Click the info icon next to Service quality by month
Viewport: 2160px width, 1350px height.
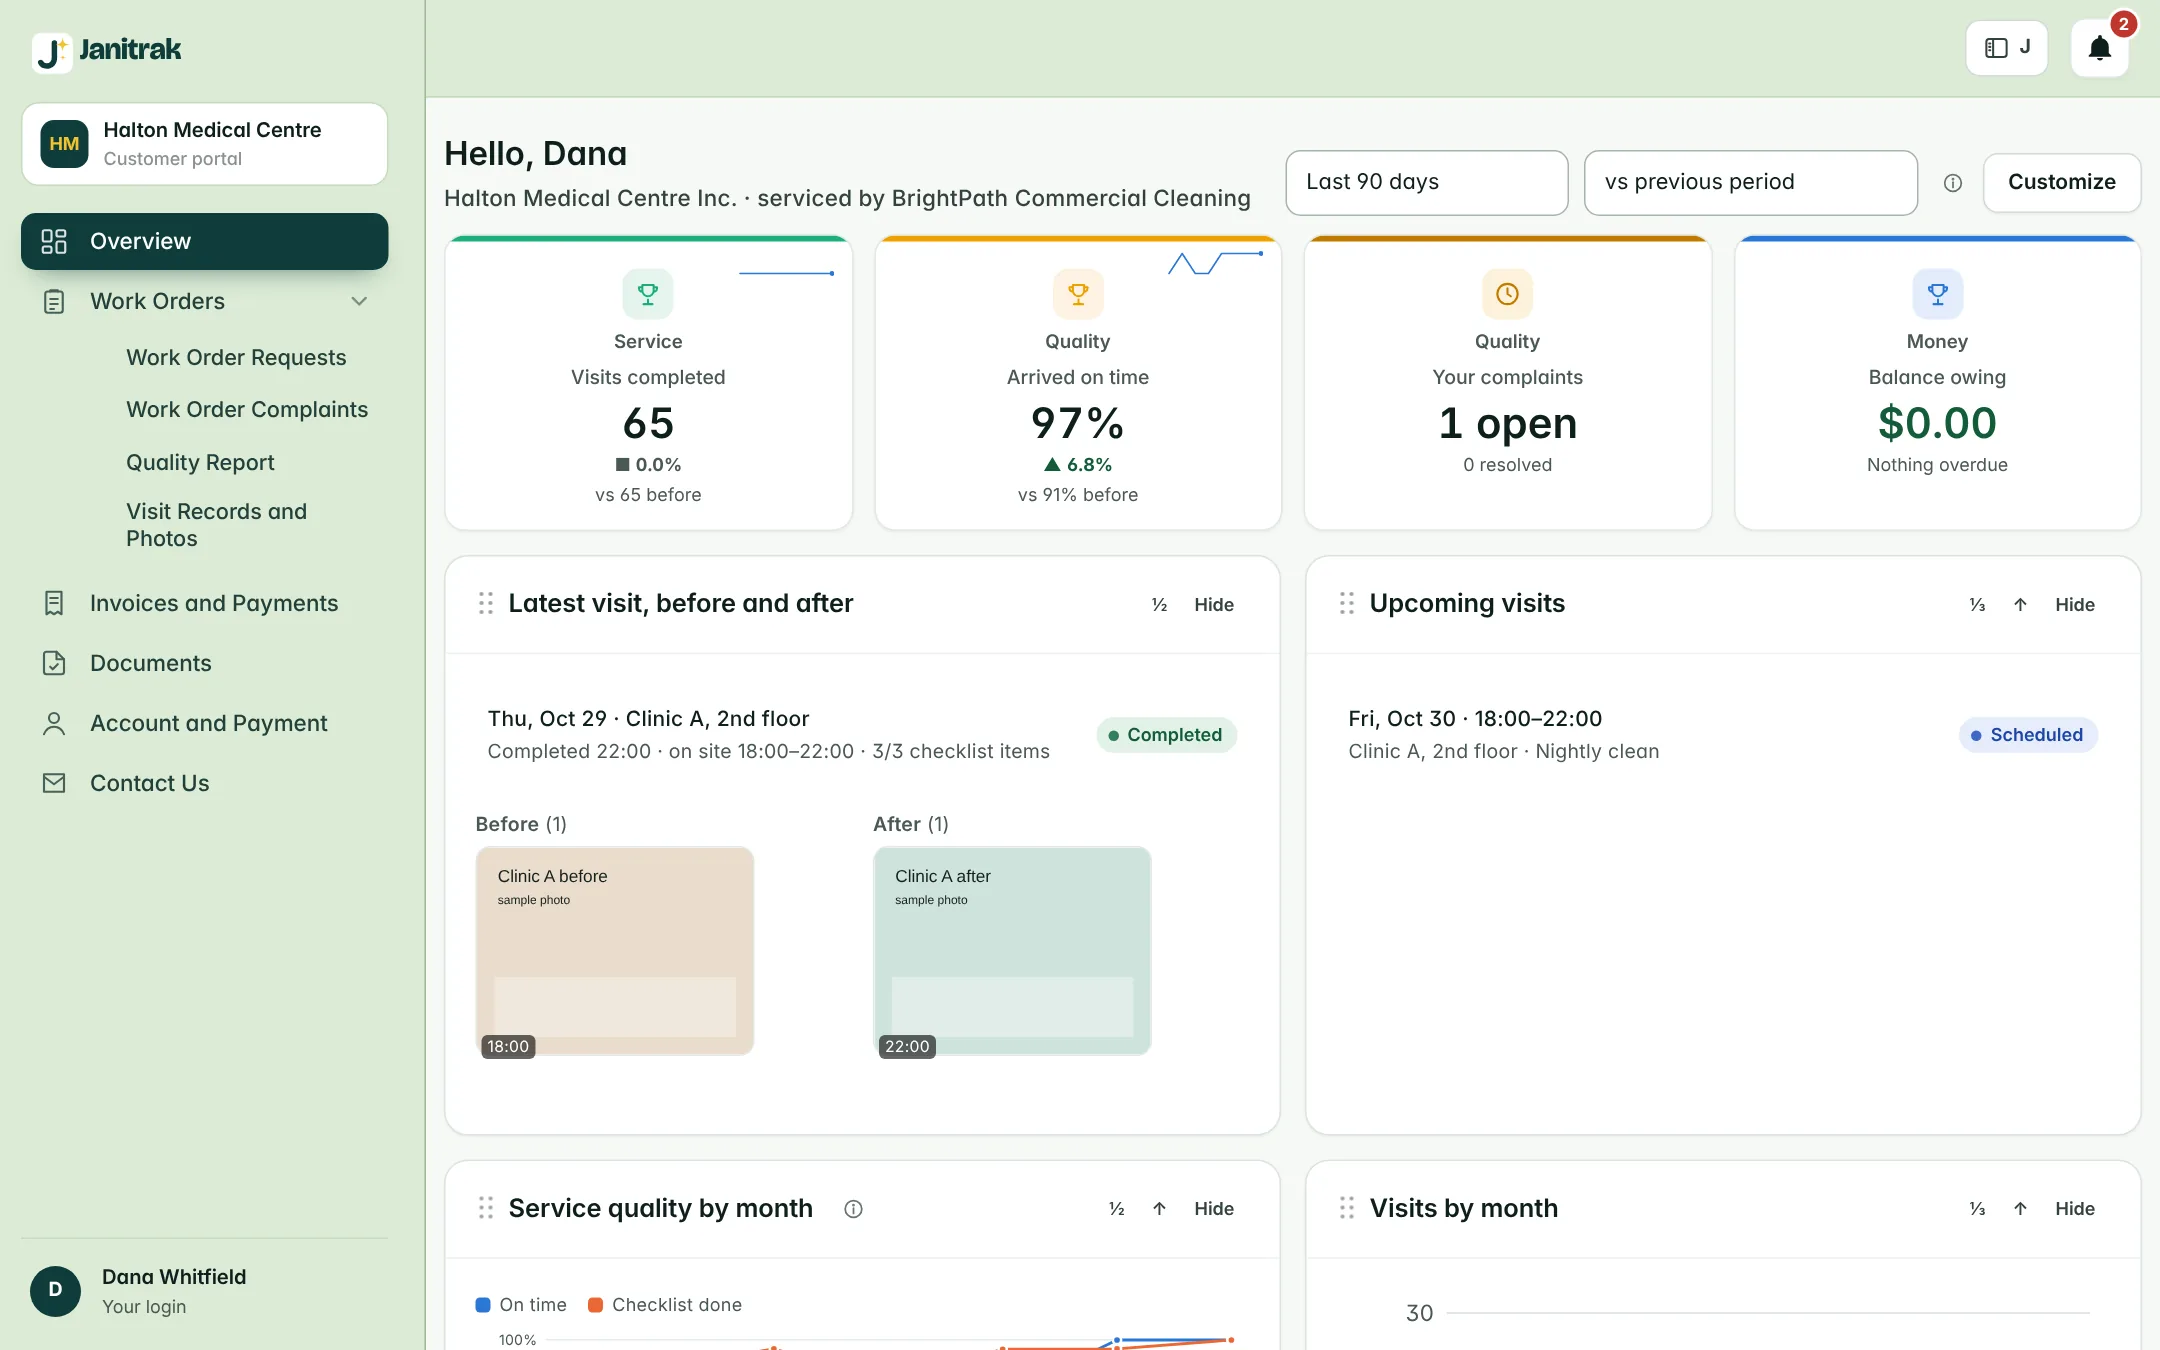853,1209
